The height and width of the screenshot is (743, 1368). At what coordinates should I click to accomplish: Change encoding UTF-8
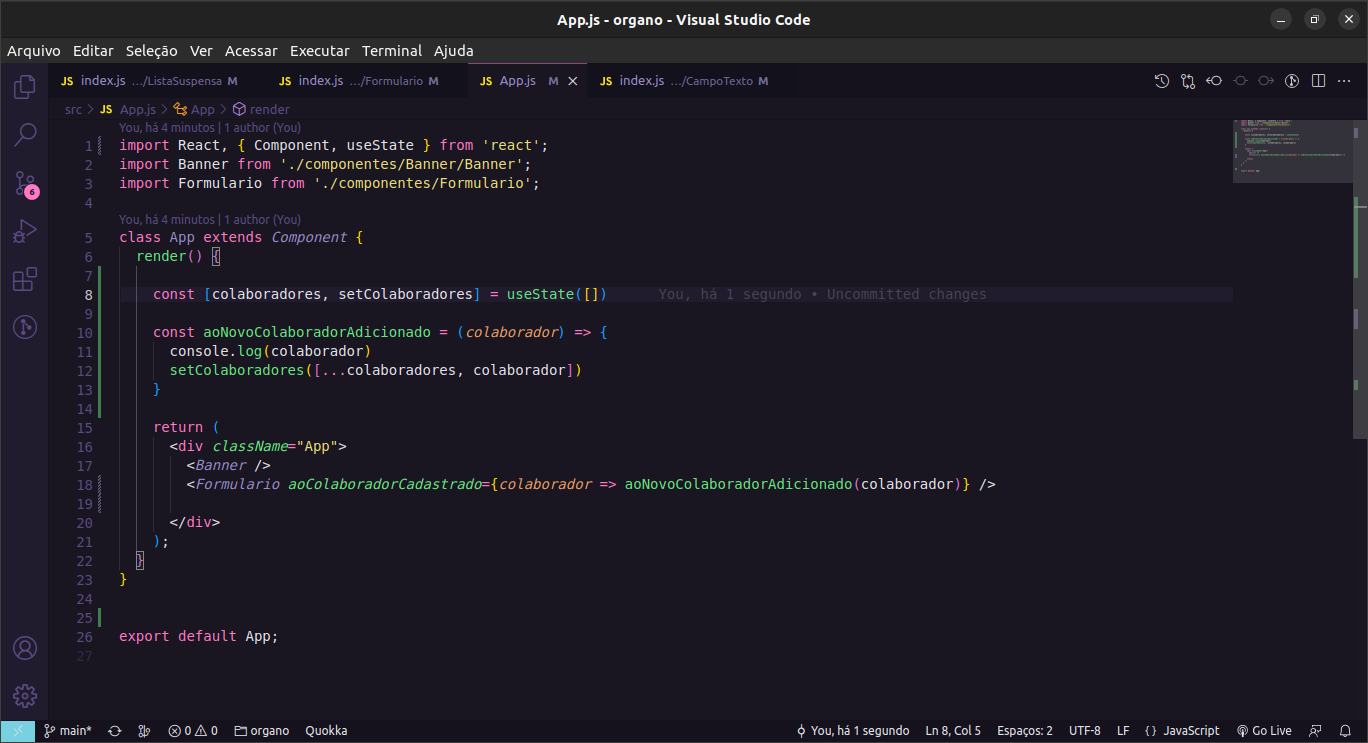(1085, 731)
